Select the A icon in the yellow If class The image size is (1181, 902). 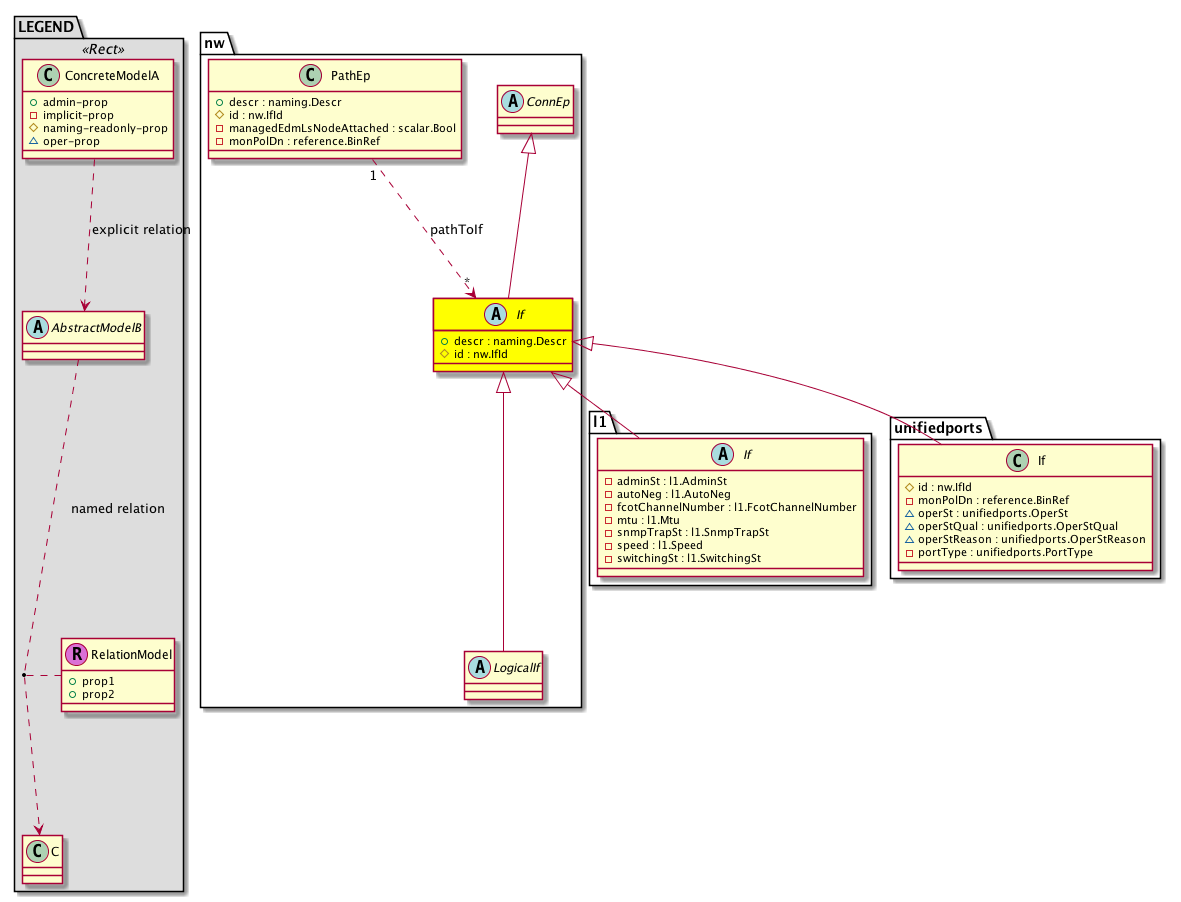[x=492, y=315]
